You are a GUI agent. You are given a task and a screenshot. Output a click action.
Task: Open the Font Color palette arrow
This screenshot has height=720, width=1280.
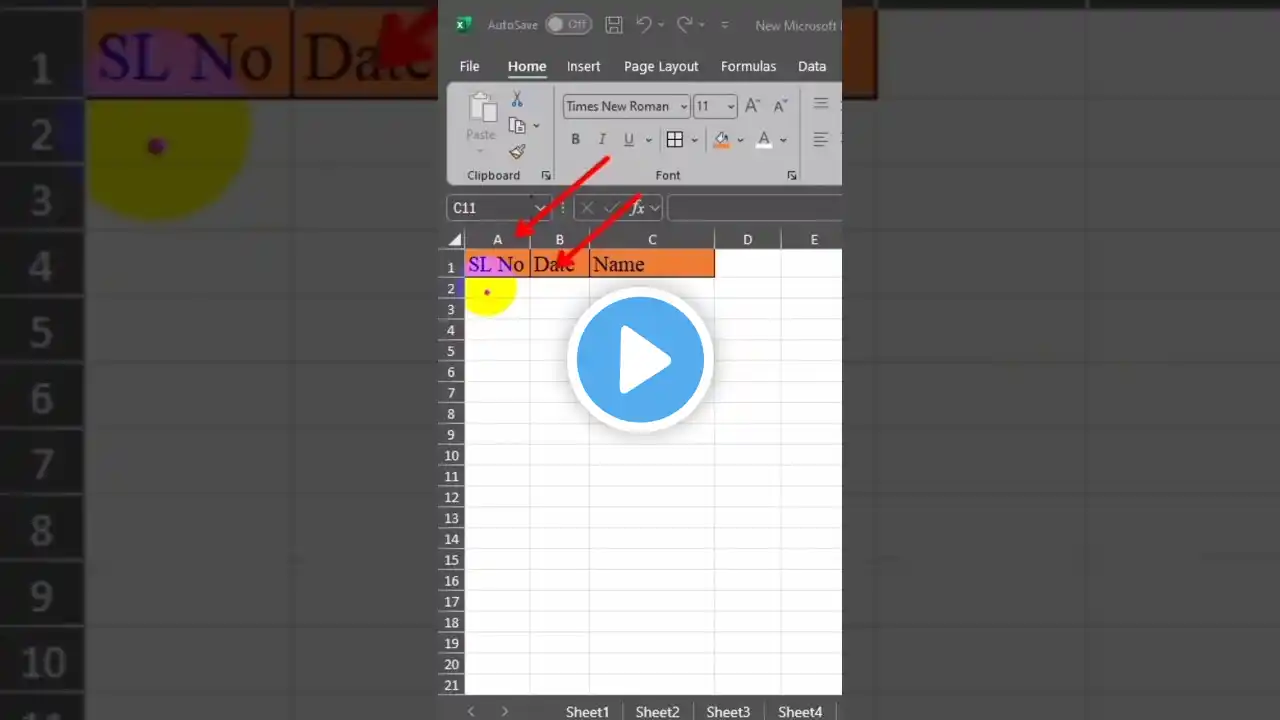click(783, 140)
